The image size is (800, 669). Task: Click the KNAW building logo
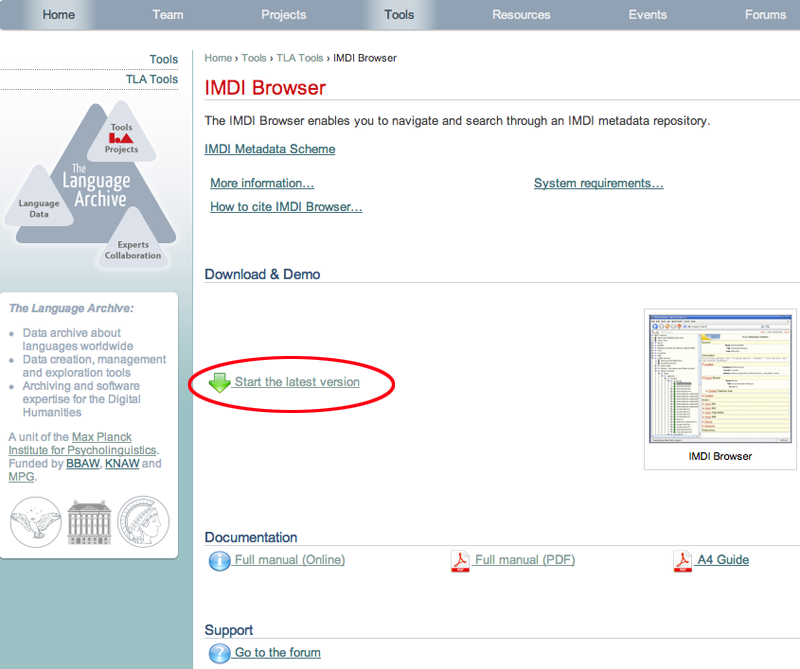(x=89, y=522)
